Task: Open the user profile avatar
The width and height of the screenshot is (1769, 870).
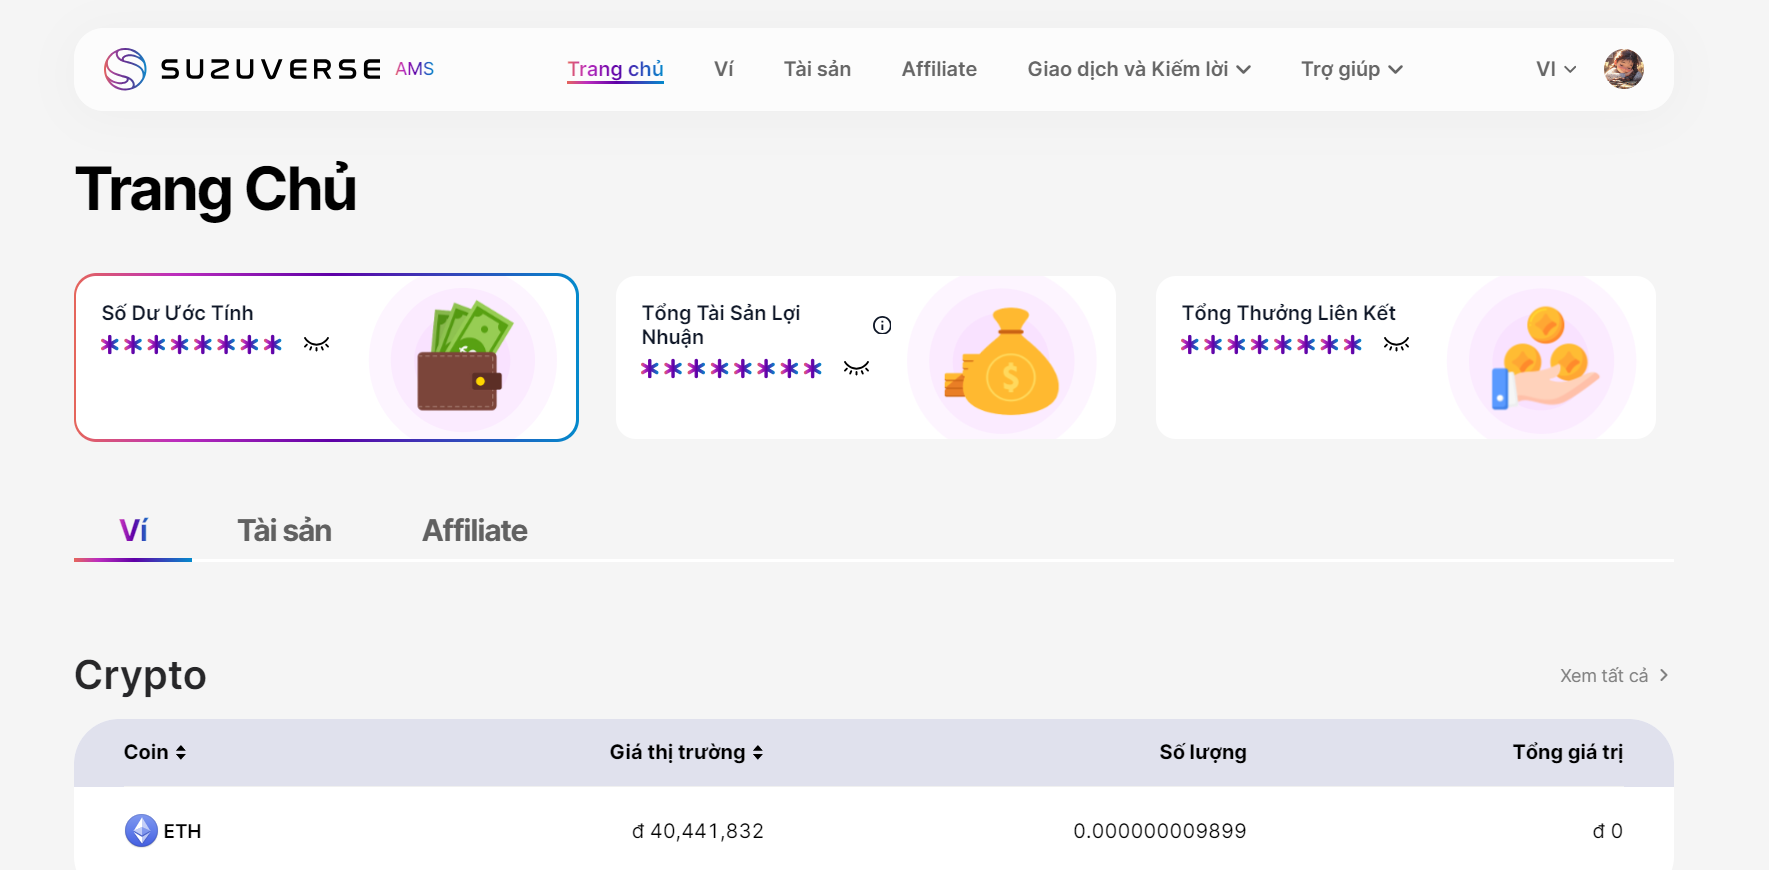Action: pos(1623,69)
